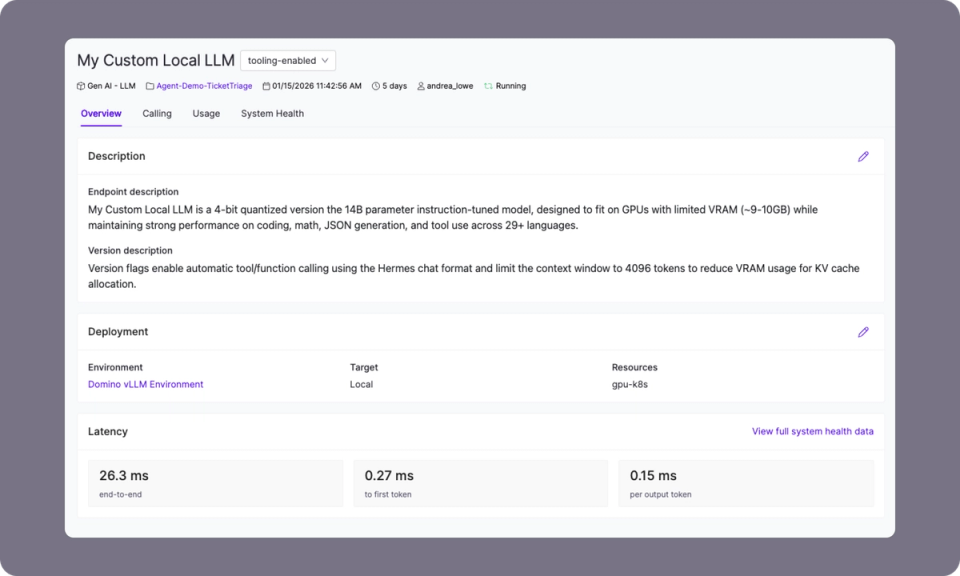Click the Description edit pencil icon
This screenshot has width=960, height=576.
pyautogui.click(x=863, y=156)
